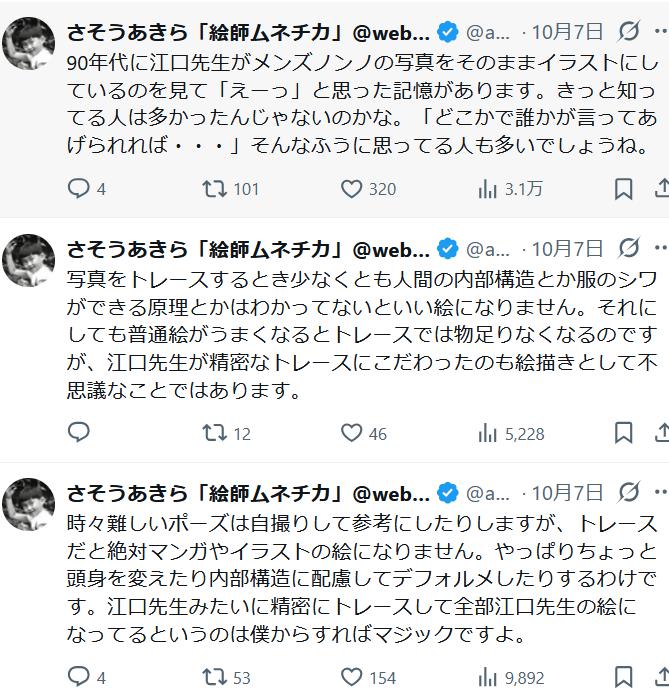669x696 pixels.
Task: Like the second tweet with 46 likes
Action: [351, 432]
